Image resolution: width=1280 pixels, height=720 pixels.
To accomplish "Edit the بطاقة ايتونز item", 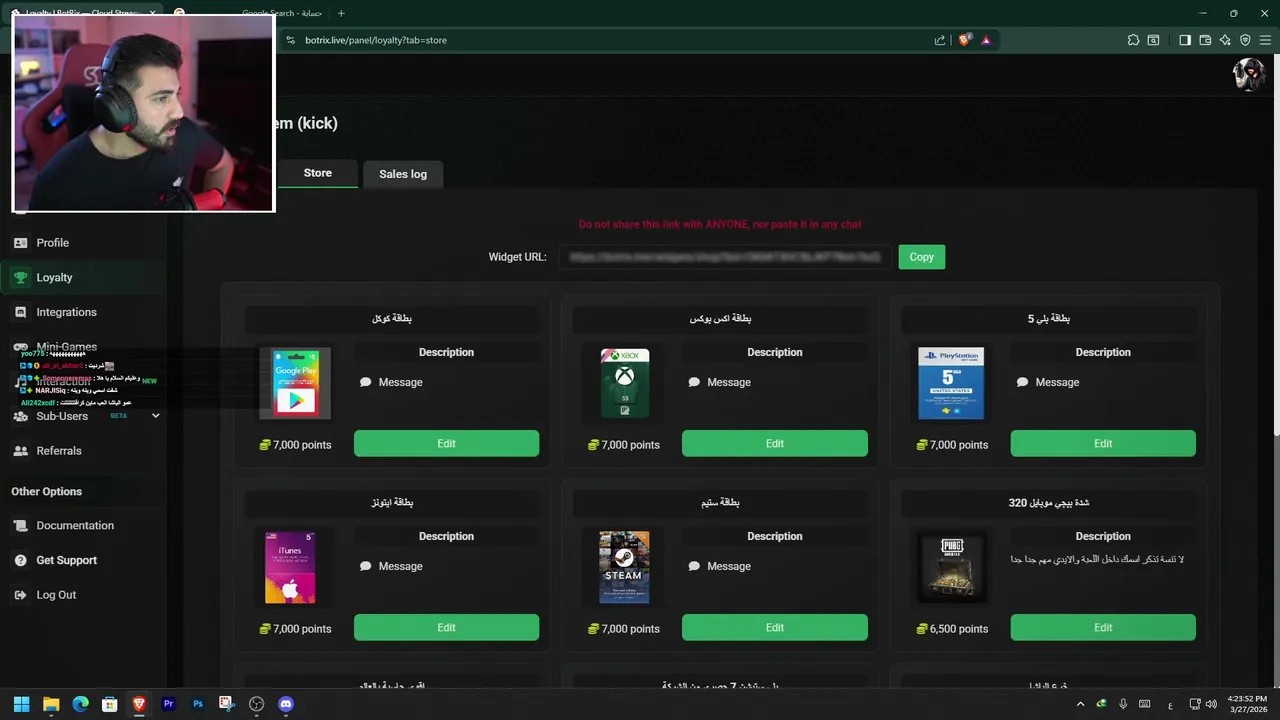I will click(446, 628).
